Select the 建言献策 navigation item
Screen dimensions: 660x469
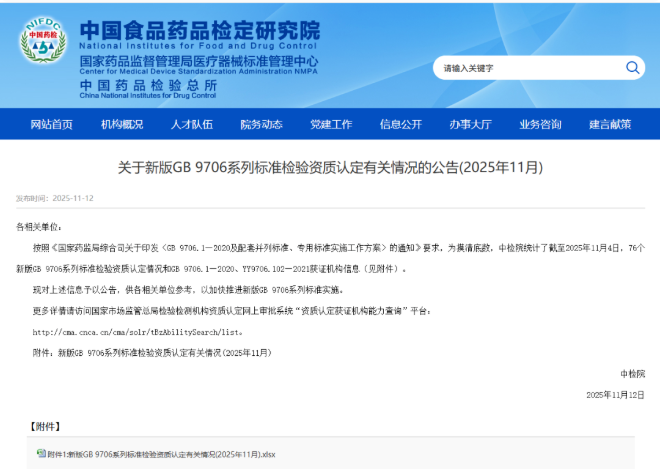[610, 125]
